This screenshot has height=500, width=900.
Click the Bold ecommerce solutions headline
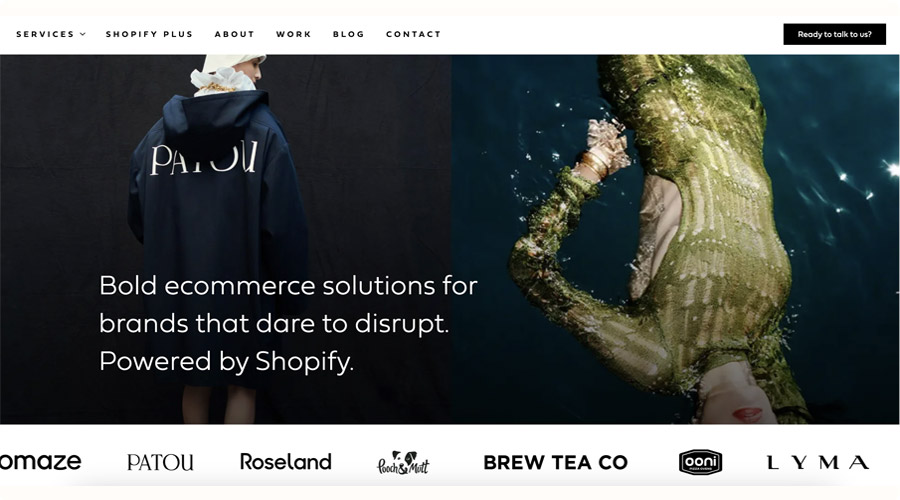pos(288,324)
